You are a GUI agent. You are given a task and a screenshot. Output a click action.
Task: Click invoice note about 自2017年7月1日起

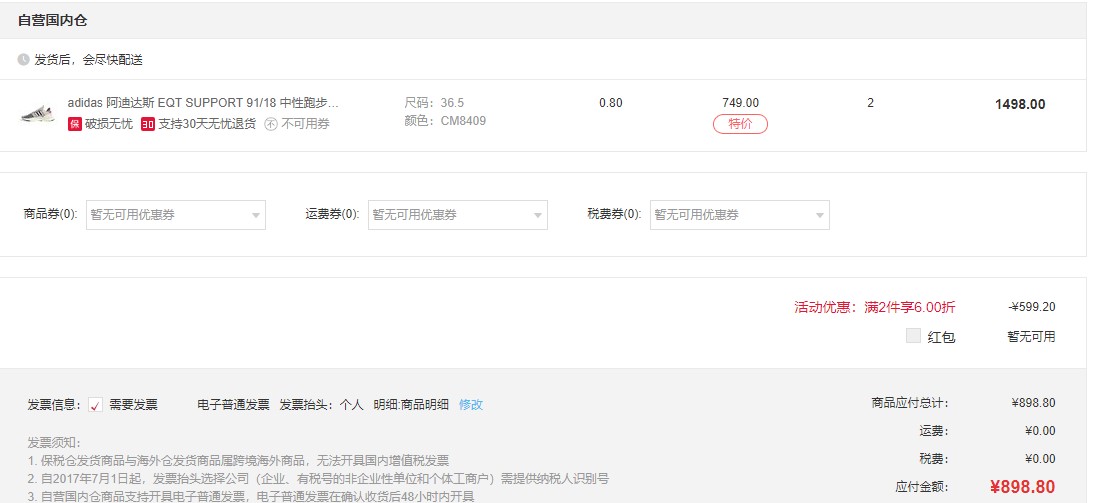(x=318, y=478)
